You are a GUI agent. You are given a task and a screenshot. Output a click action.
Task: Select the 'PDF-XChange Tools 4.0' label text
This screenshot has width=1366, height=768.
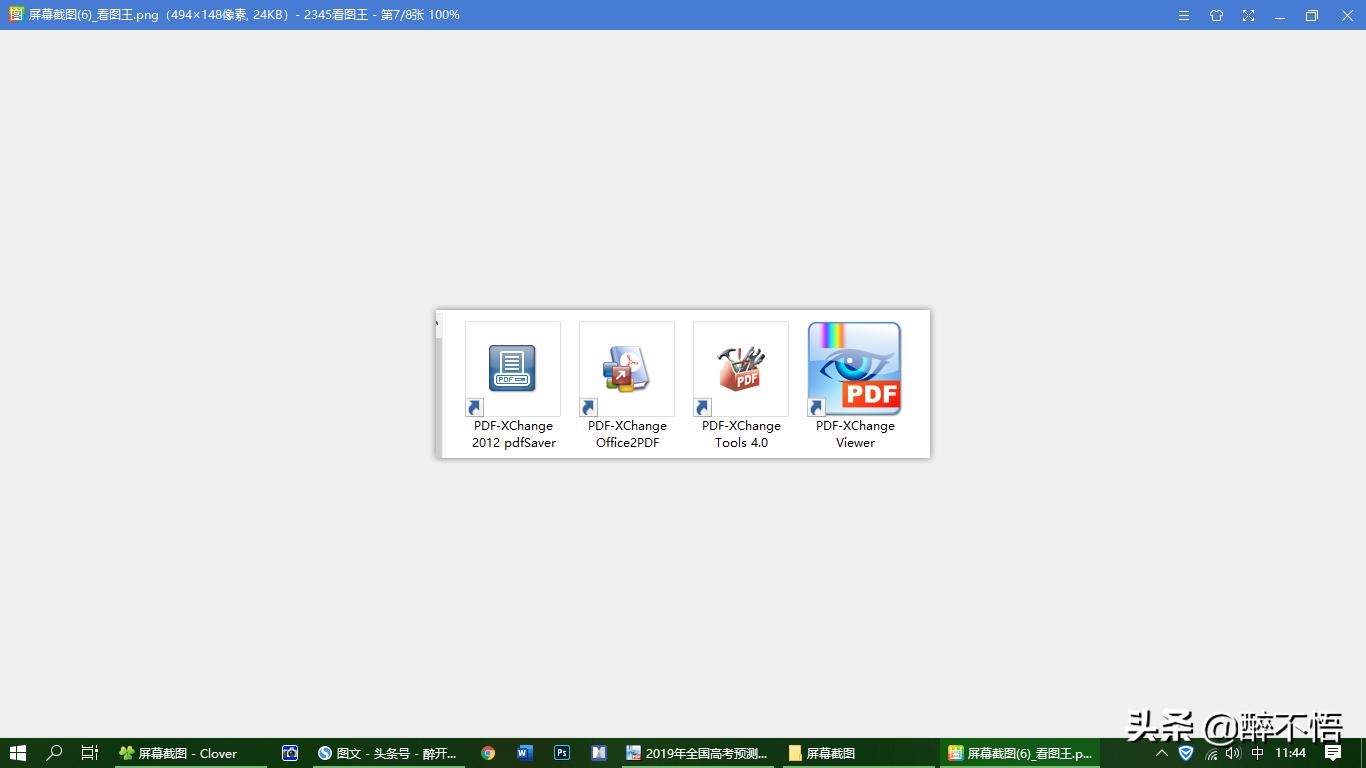742,434
